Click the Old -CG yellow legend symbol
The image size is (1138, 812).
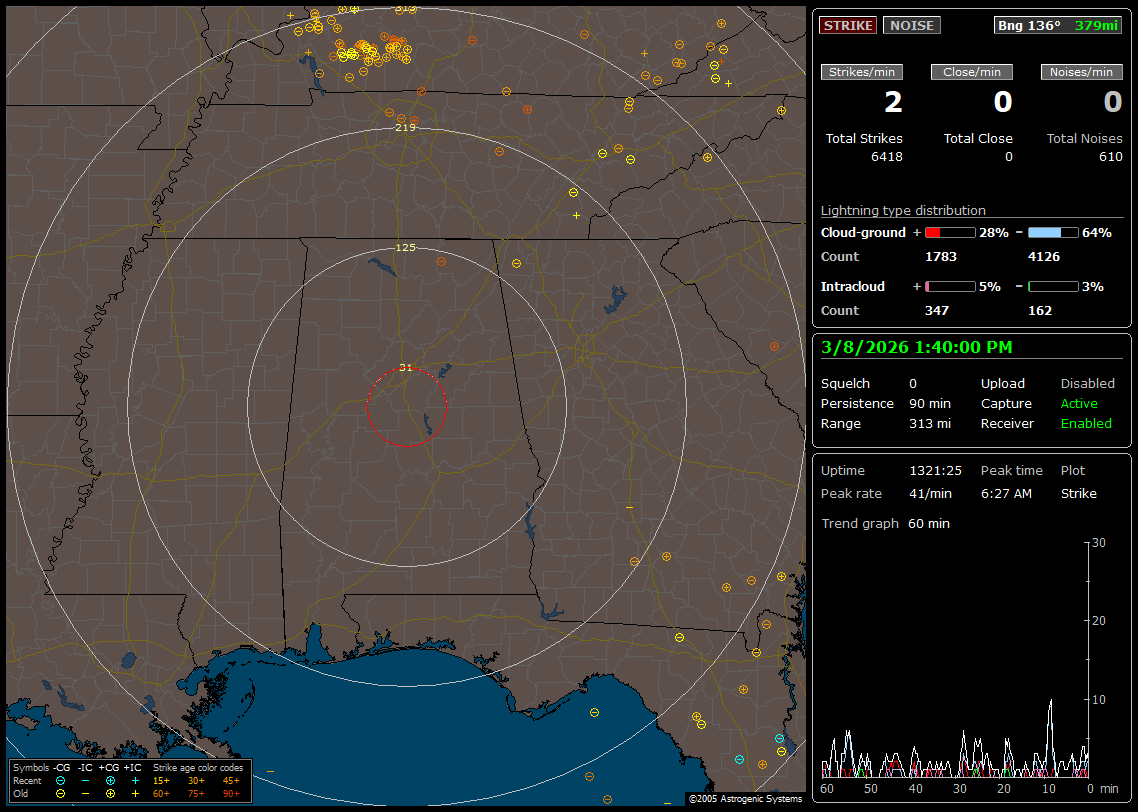[60, 793]
